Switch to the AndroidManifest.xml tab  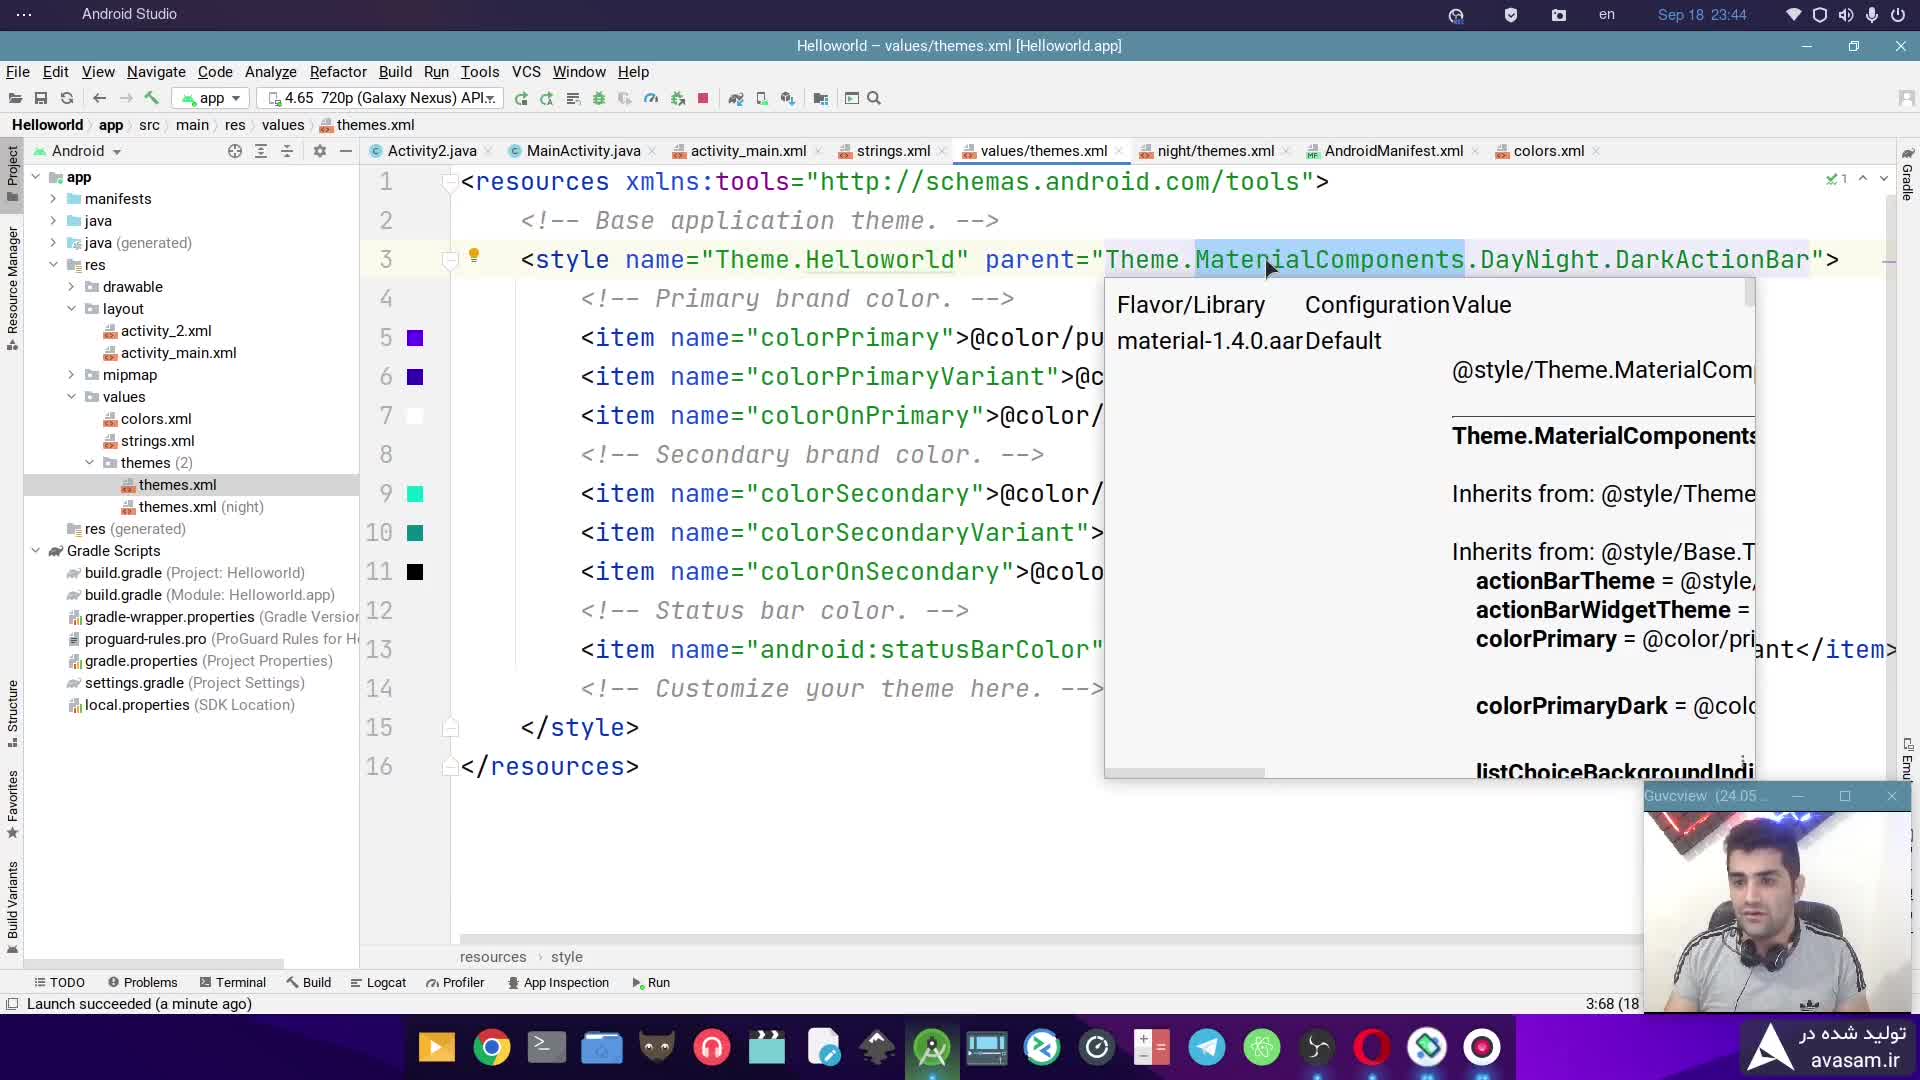[1393, 151]
